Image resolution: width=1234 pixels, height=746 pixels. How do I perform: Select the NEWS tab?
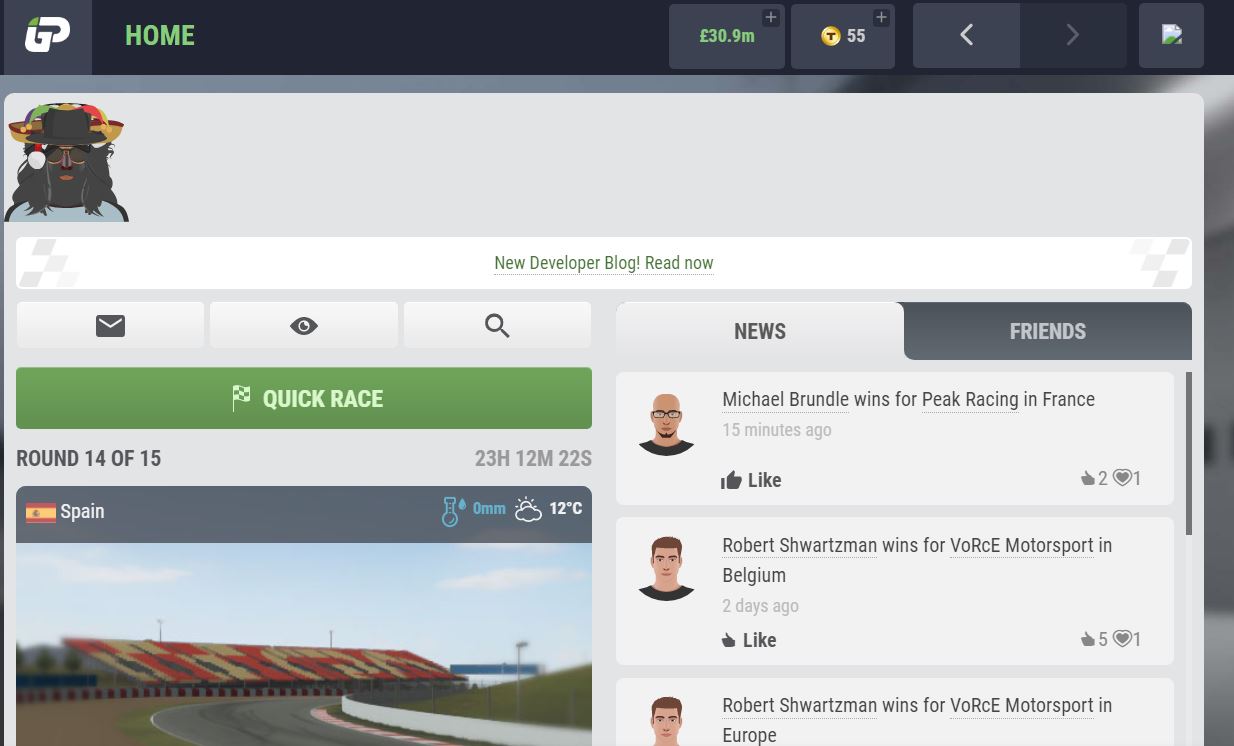760,331
